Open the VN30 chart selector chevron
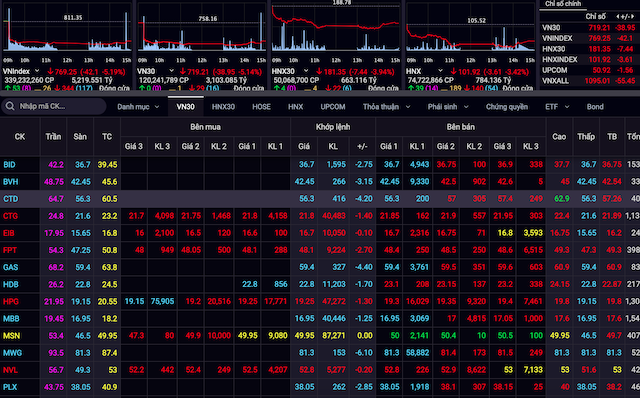This screenshot has height=398, width=640. coord(171,71)
